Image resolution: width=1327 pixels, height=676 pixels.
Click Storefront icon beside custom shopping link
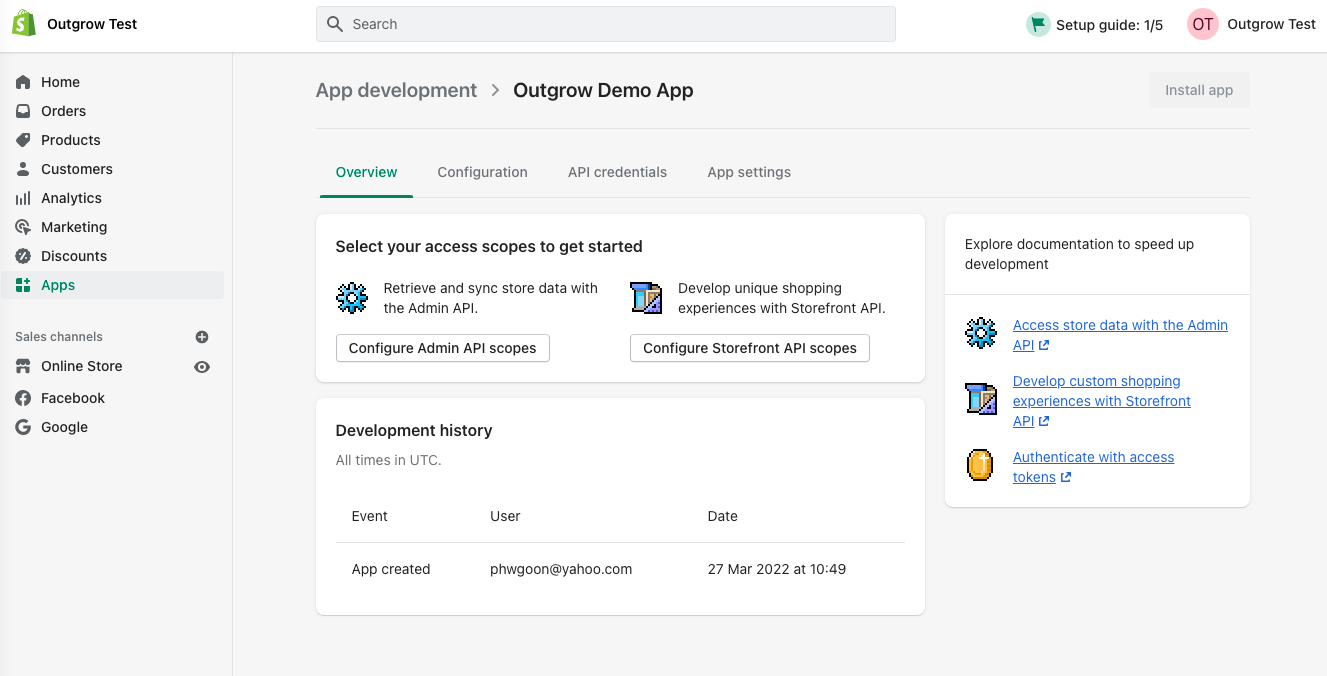point(981,398)
